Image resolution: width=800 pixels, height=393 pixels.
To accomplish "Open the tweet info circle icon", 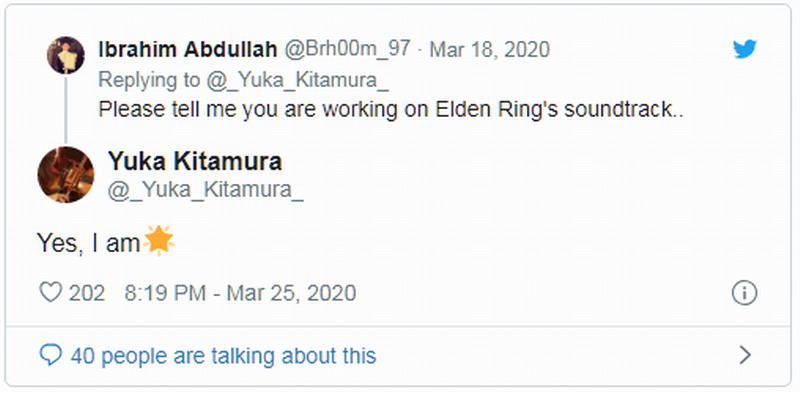I will [744, 293].
